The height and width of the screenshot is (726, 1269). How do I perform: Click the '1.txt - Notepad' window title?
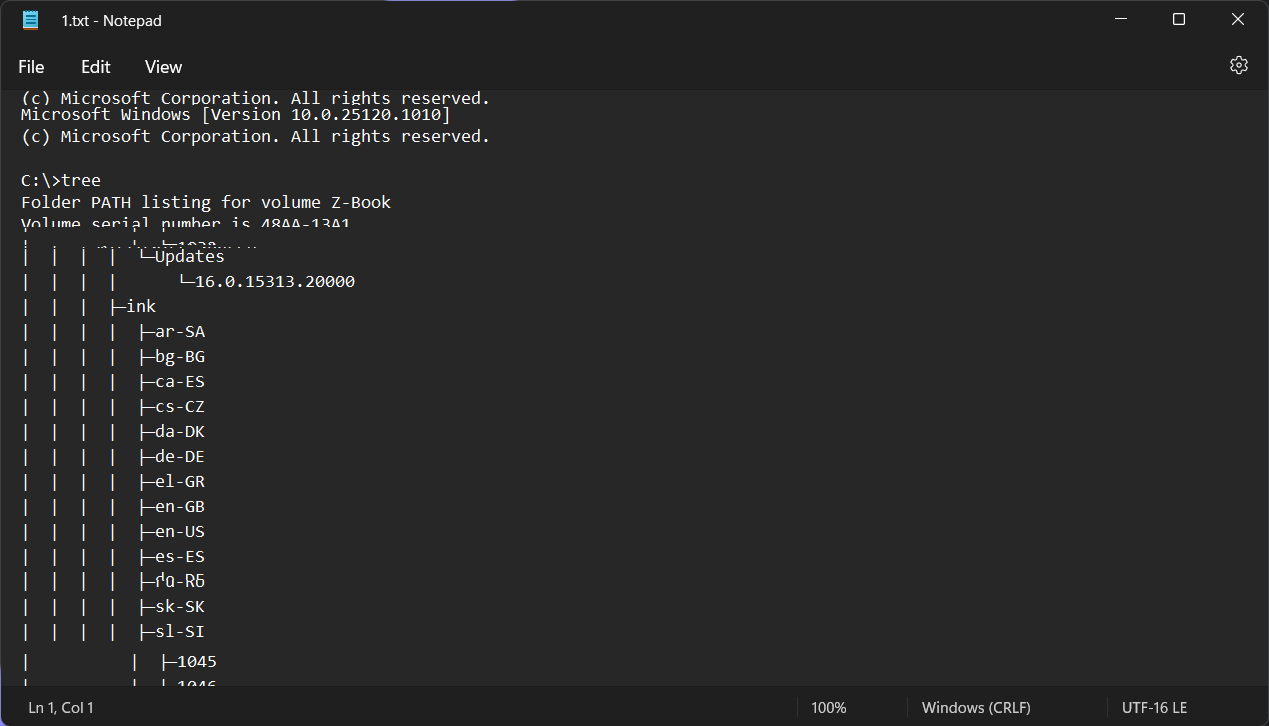click(x=111, y=21)
